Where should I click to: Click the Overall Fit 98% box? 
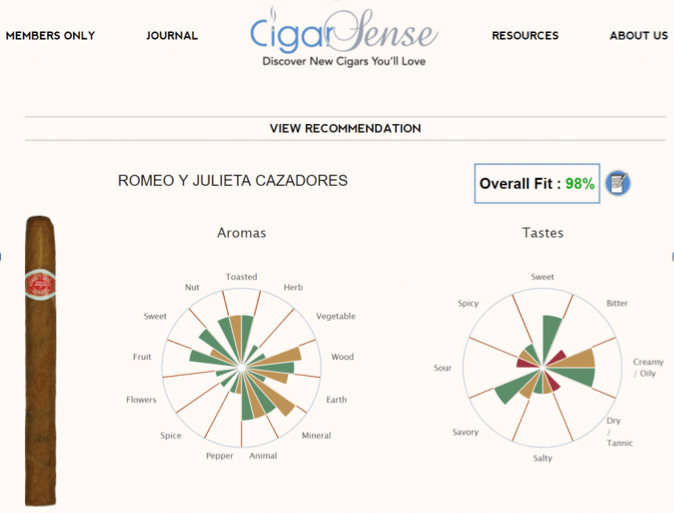point(537,184)
